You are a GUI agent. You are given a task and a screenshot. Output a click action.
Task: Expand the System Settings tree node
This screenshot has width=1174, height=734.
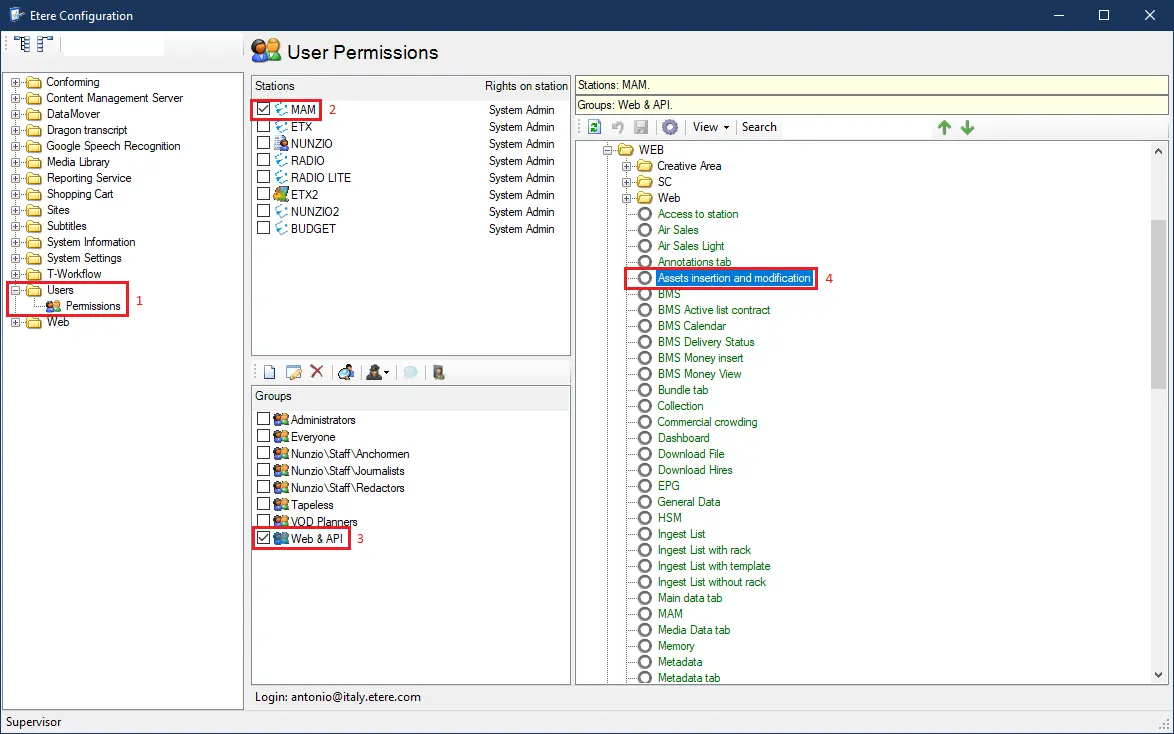pyautogui.click(x=16, y=258)
